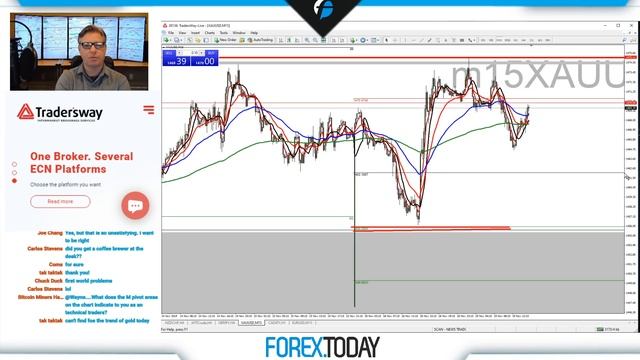Switch chart to candlesticks icon
The height and width of the screenshot is (360, 640).
coord(289,40)
